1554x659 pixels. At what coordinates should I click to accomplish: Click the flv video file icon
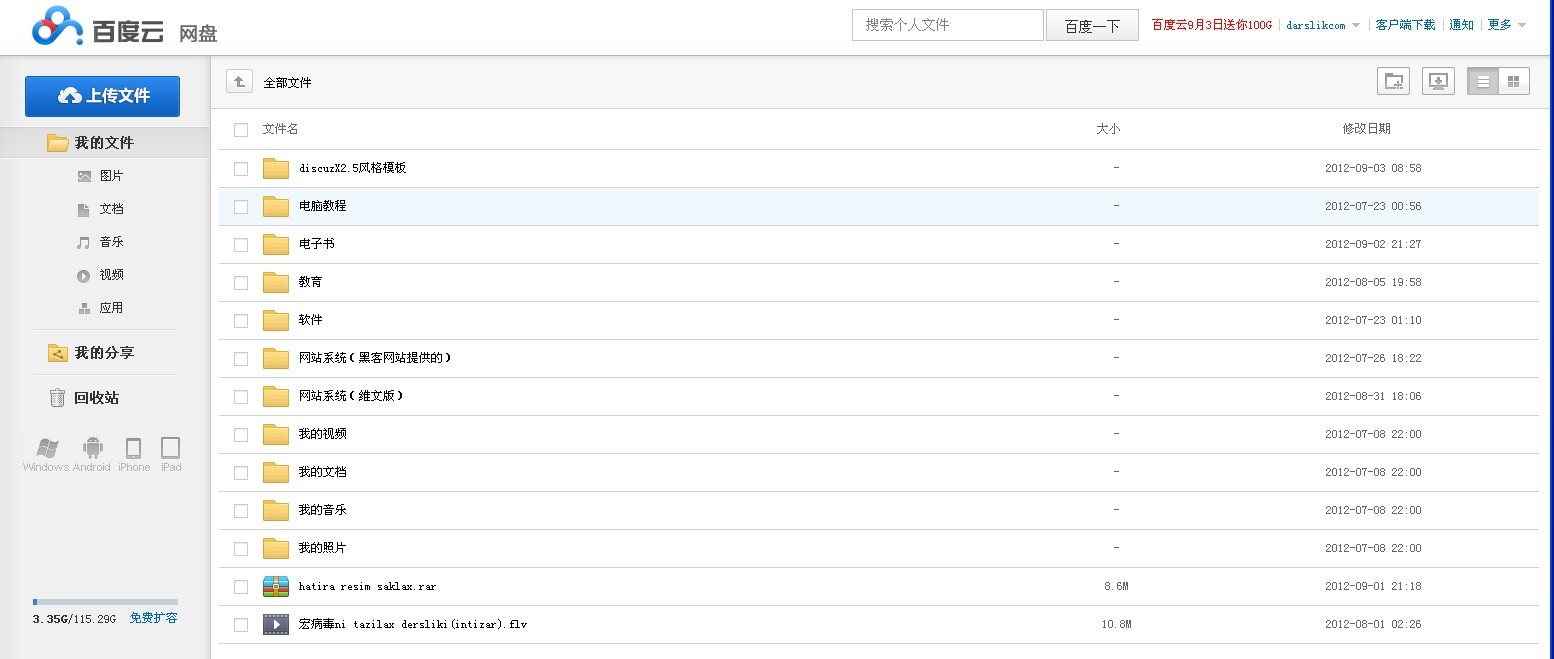(276, 624)
